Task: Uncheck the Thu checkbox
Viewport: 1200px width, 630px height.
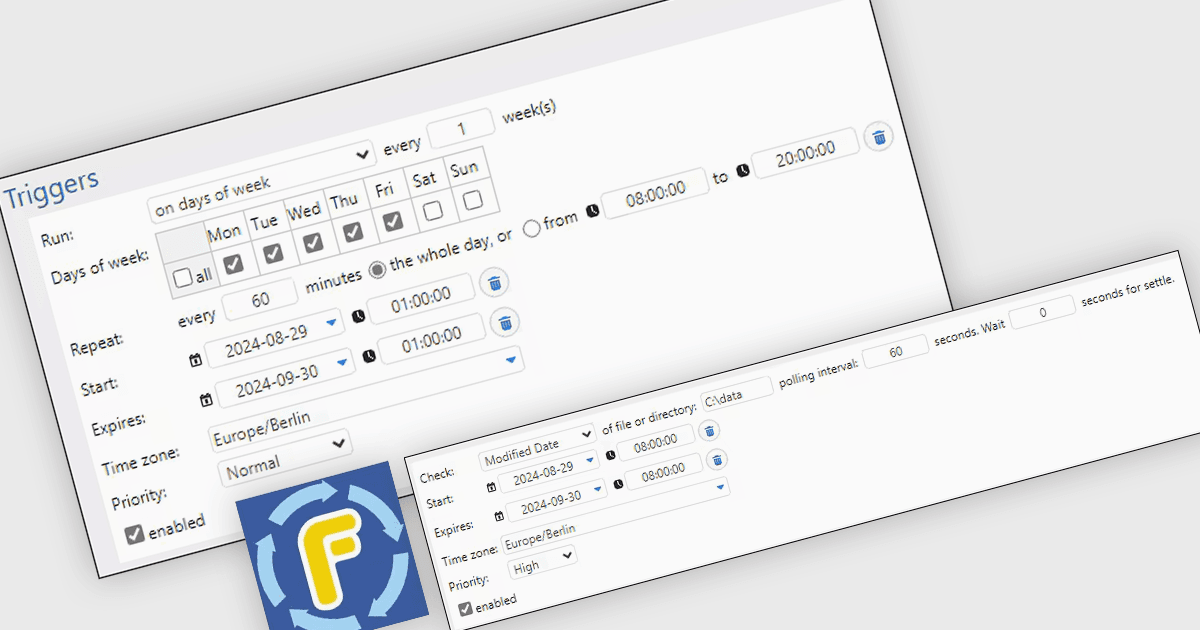Action: [353, 232]
